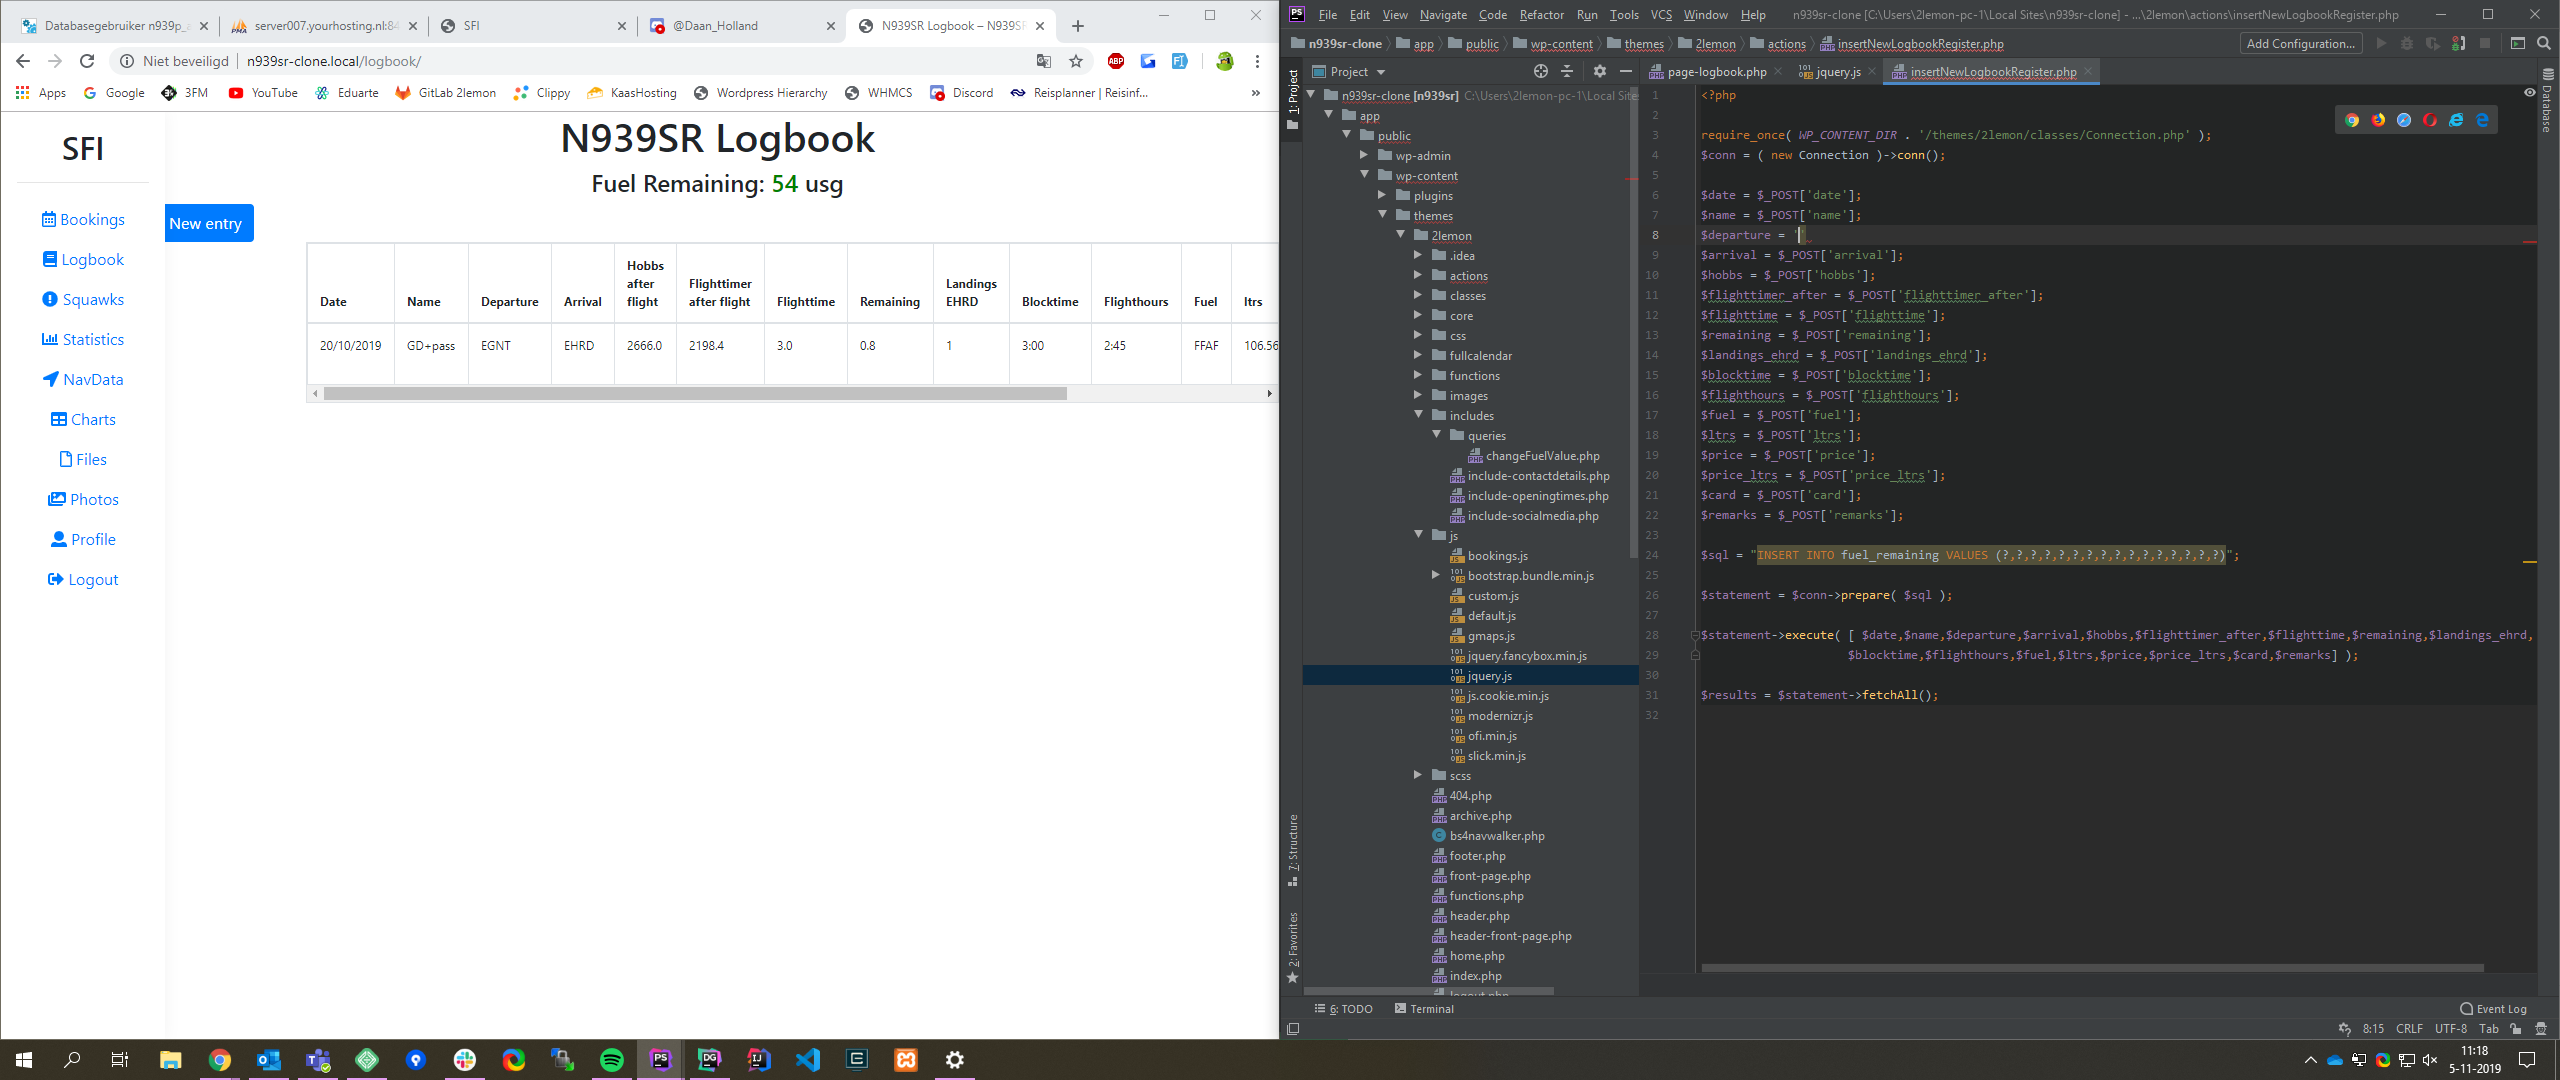Collapse the includes folder in project tree
Image resolution: width=2560 pixels, height=1080 pixels.
[x=1418, y=415]
